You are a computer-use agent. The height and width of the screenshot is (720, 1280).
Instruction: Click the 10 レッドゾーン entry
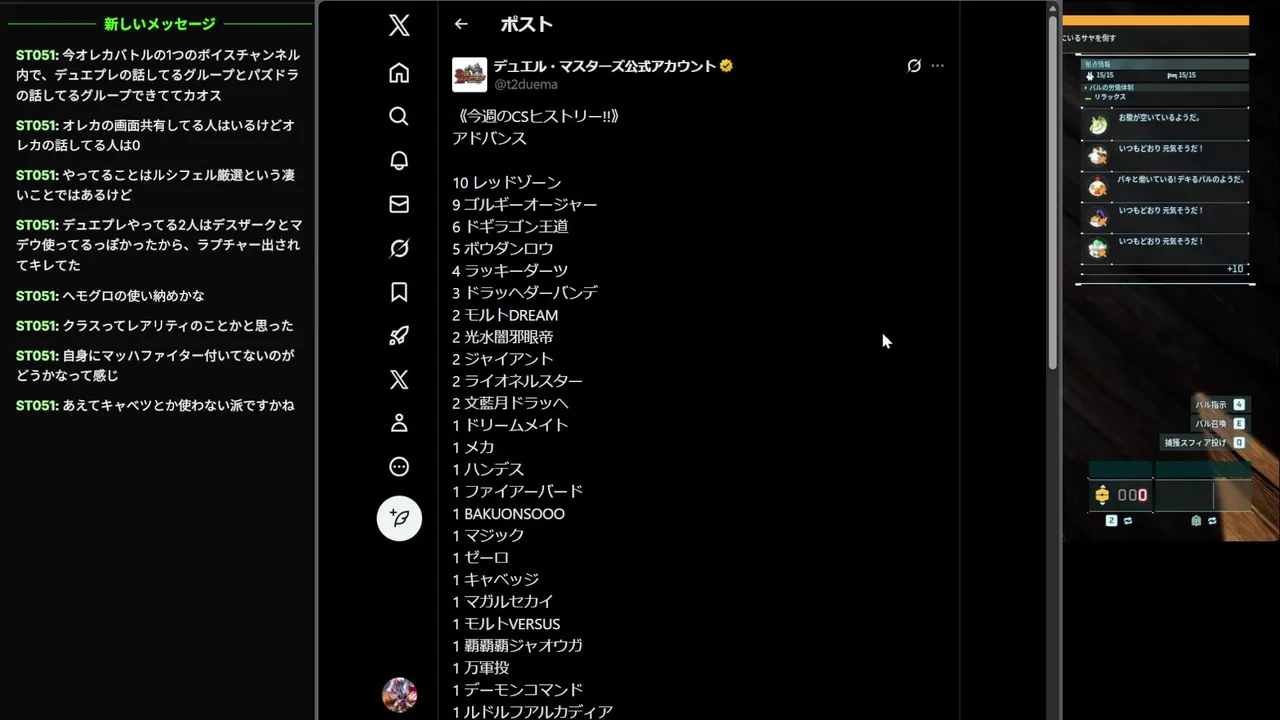(507, 182)
